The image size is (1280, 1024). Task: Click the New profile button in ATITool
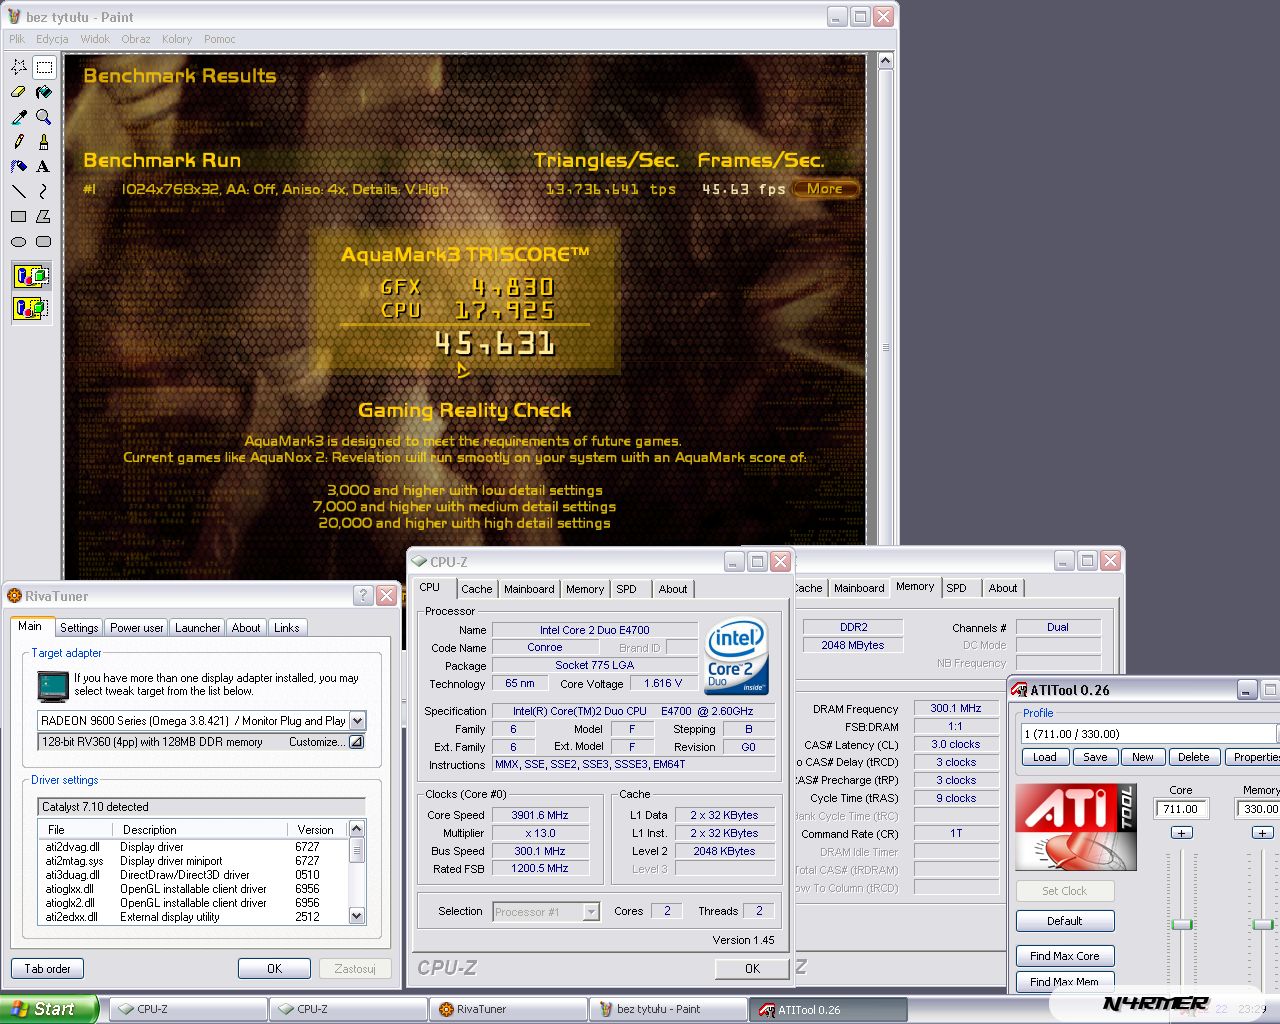pyautogui.click(x=1143, y=757)
